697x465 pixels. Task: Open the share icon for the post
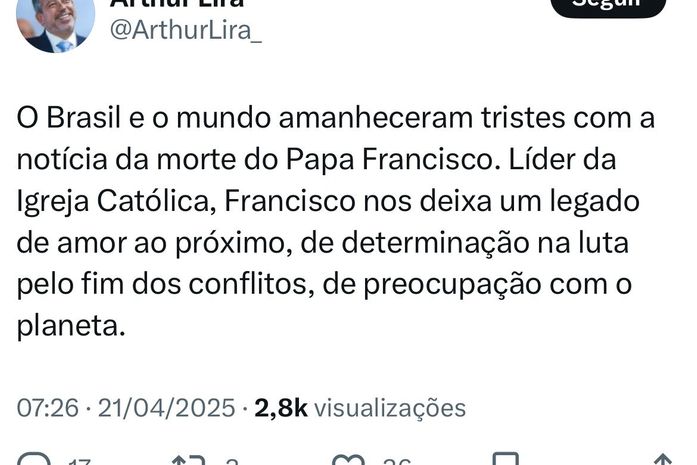click(x=661, y=459)
